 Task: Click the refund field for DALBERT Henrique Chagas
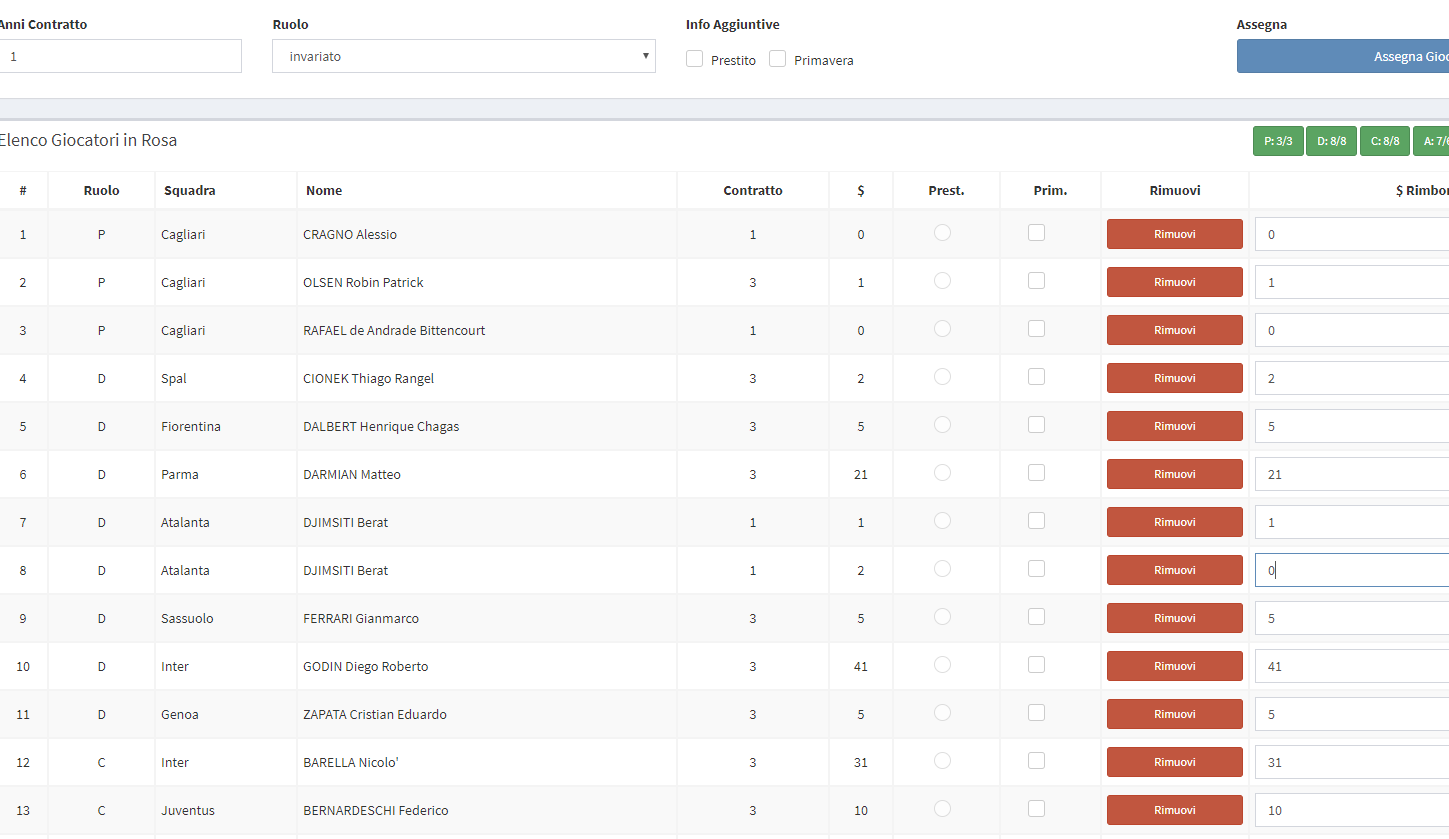tap(1350, 426)
